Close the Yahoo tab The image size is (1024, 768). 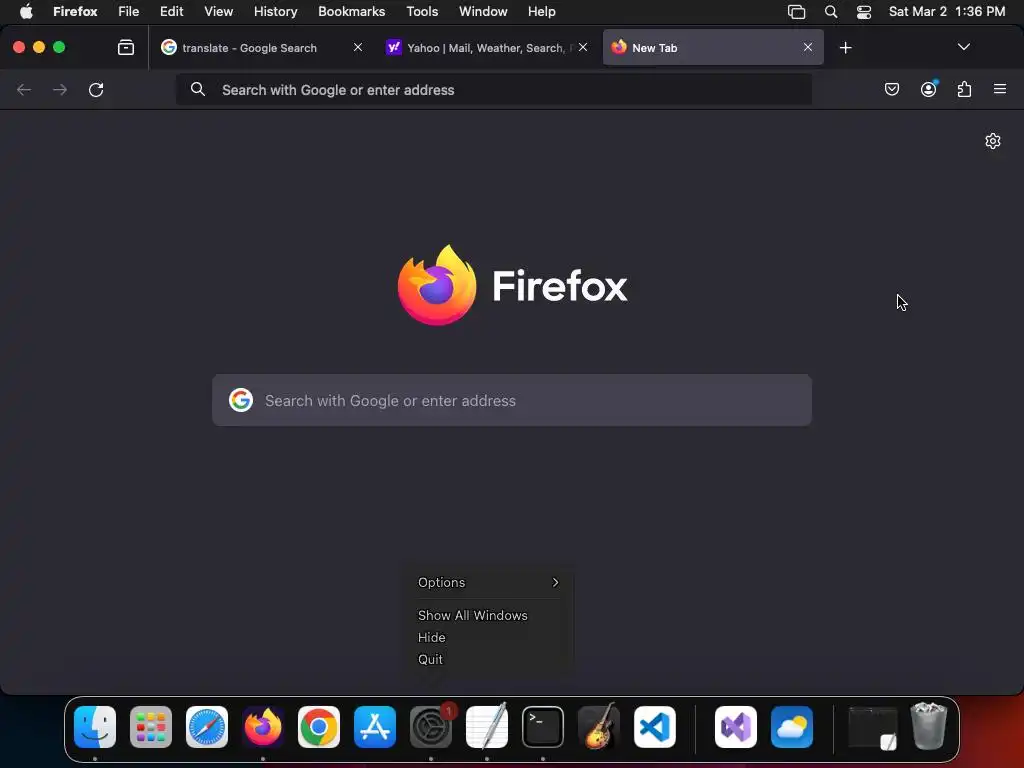583,47
